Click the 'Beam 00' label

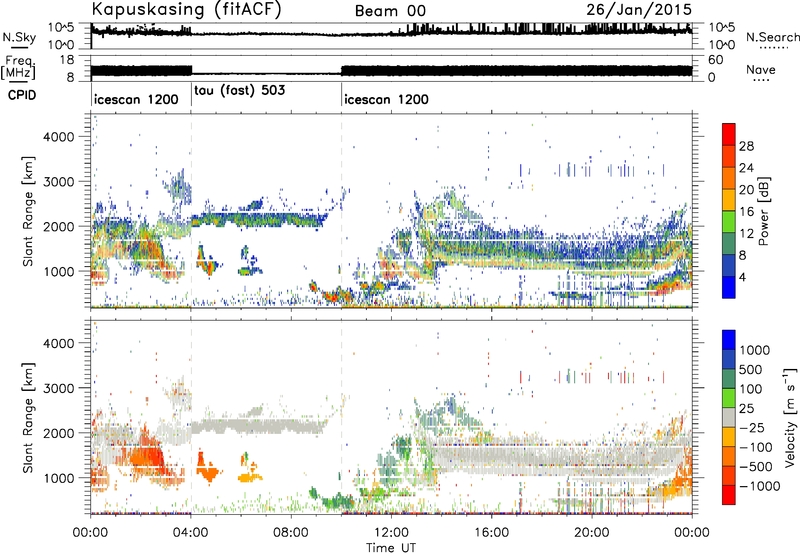coord(390,11)
